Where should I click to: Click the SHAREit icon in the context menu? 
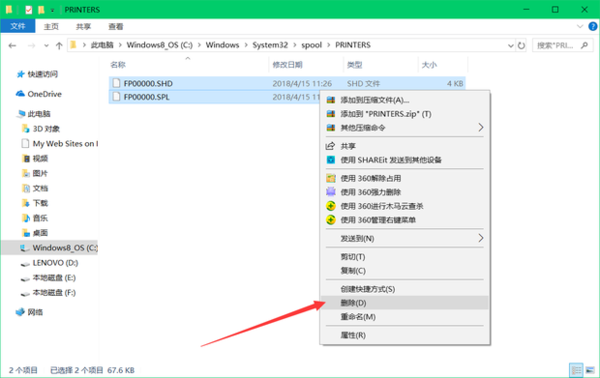pos(331,160)
